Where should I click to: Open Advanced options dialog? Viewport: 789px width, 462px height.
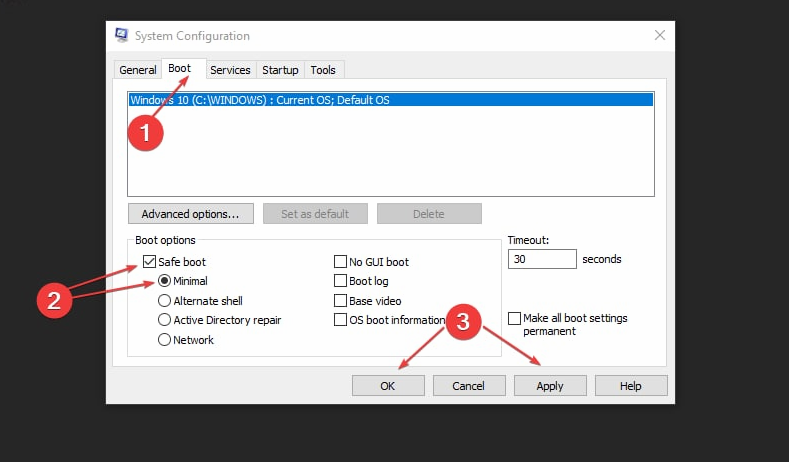(x=191, y=214)
